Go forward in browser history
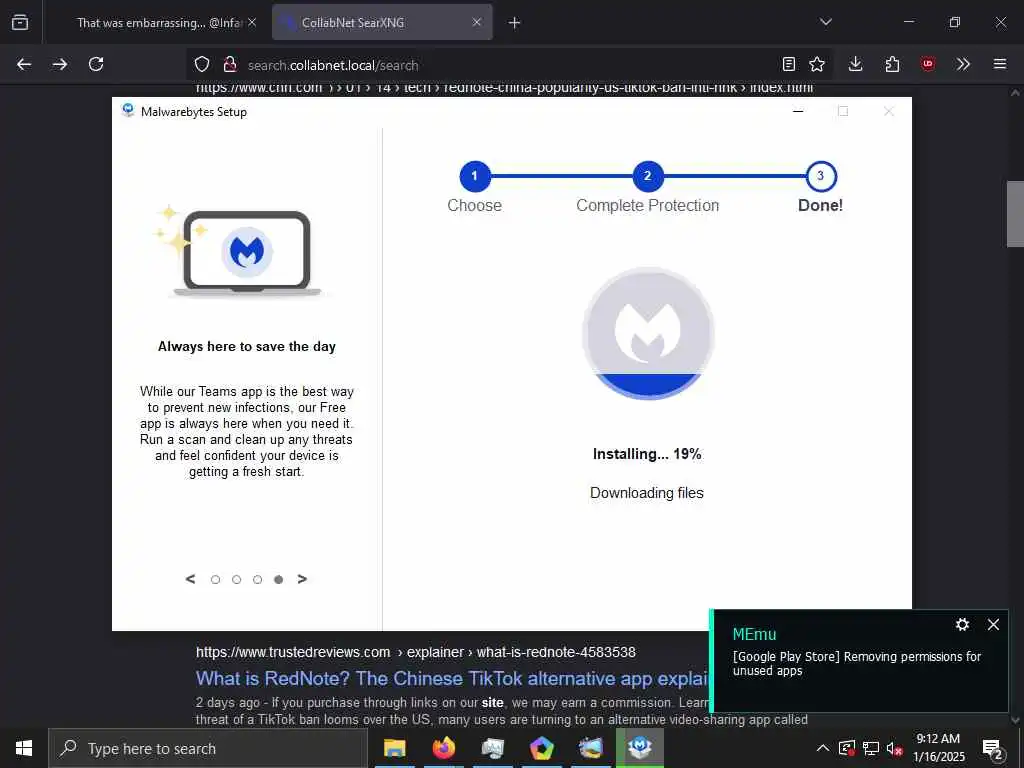Viewport: 1024px width, 768px height. [x=60, y=64]
